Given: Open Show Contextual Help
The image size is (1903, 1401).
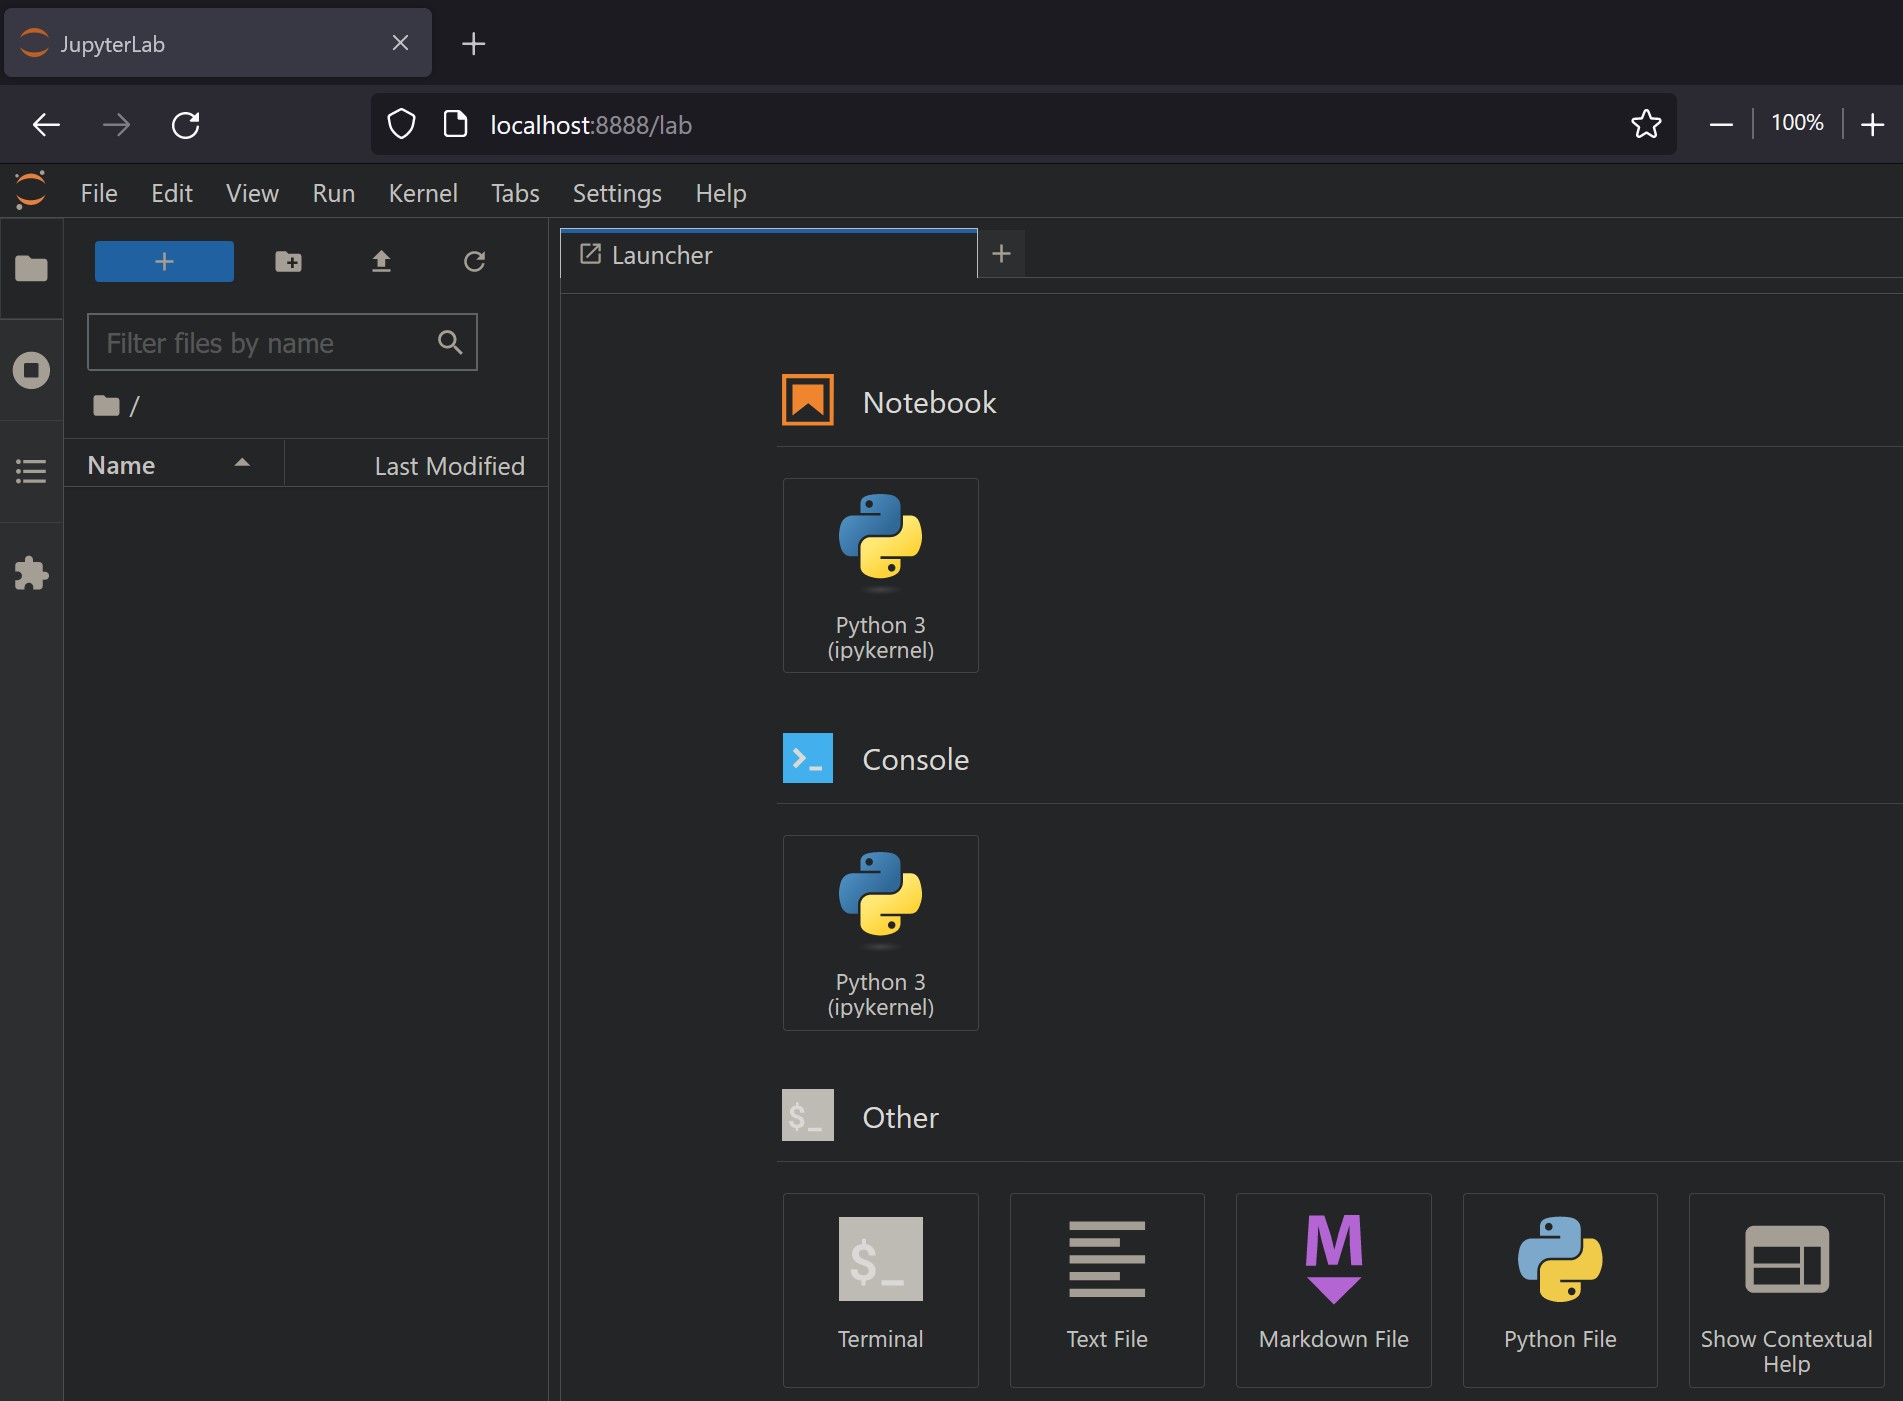Looking at the screenshot, I should pyautogui.click(x=1786, y=1290).
